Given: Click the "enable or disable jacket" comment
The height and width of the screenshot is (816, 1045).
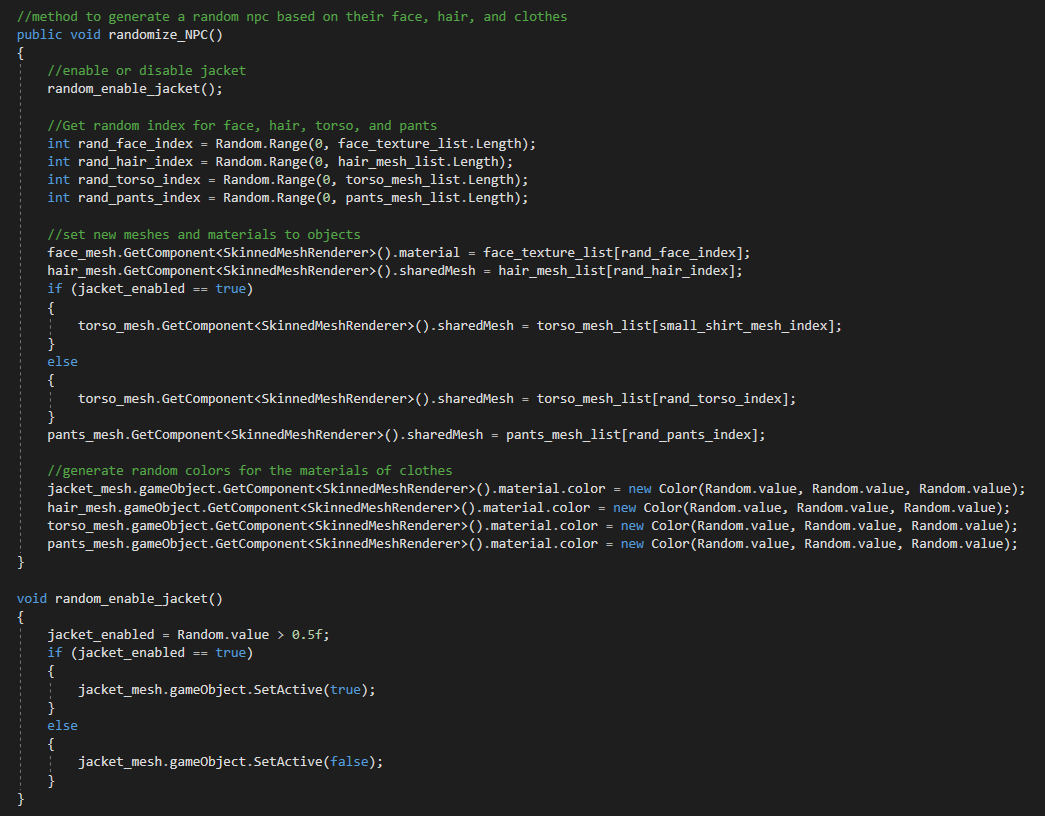Looking at the screenshot, I should click(x=146, y=70).
